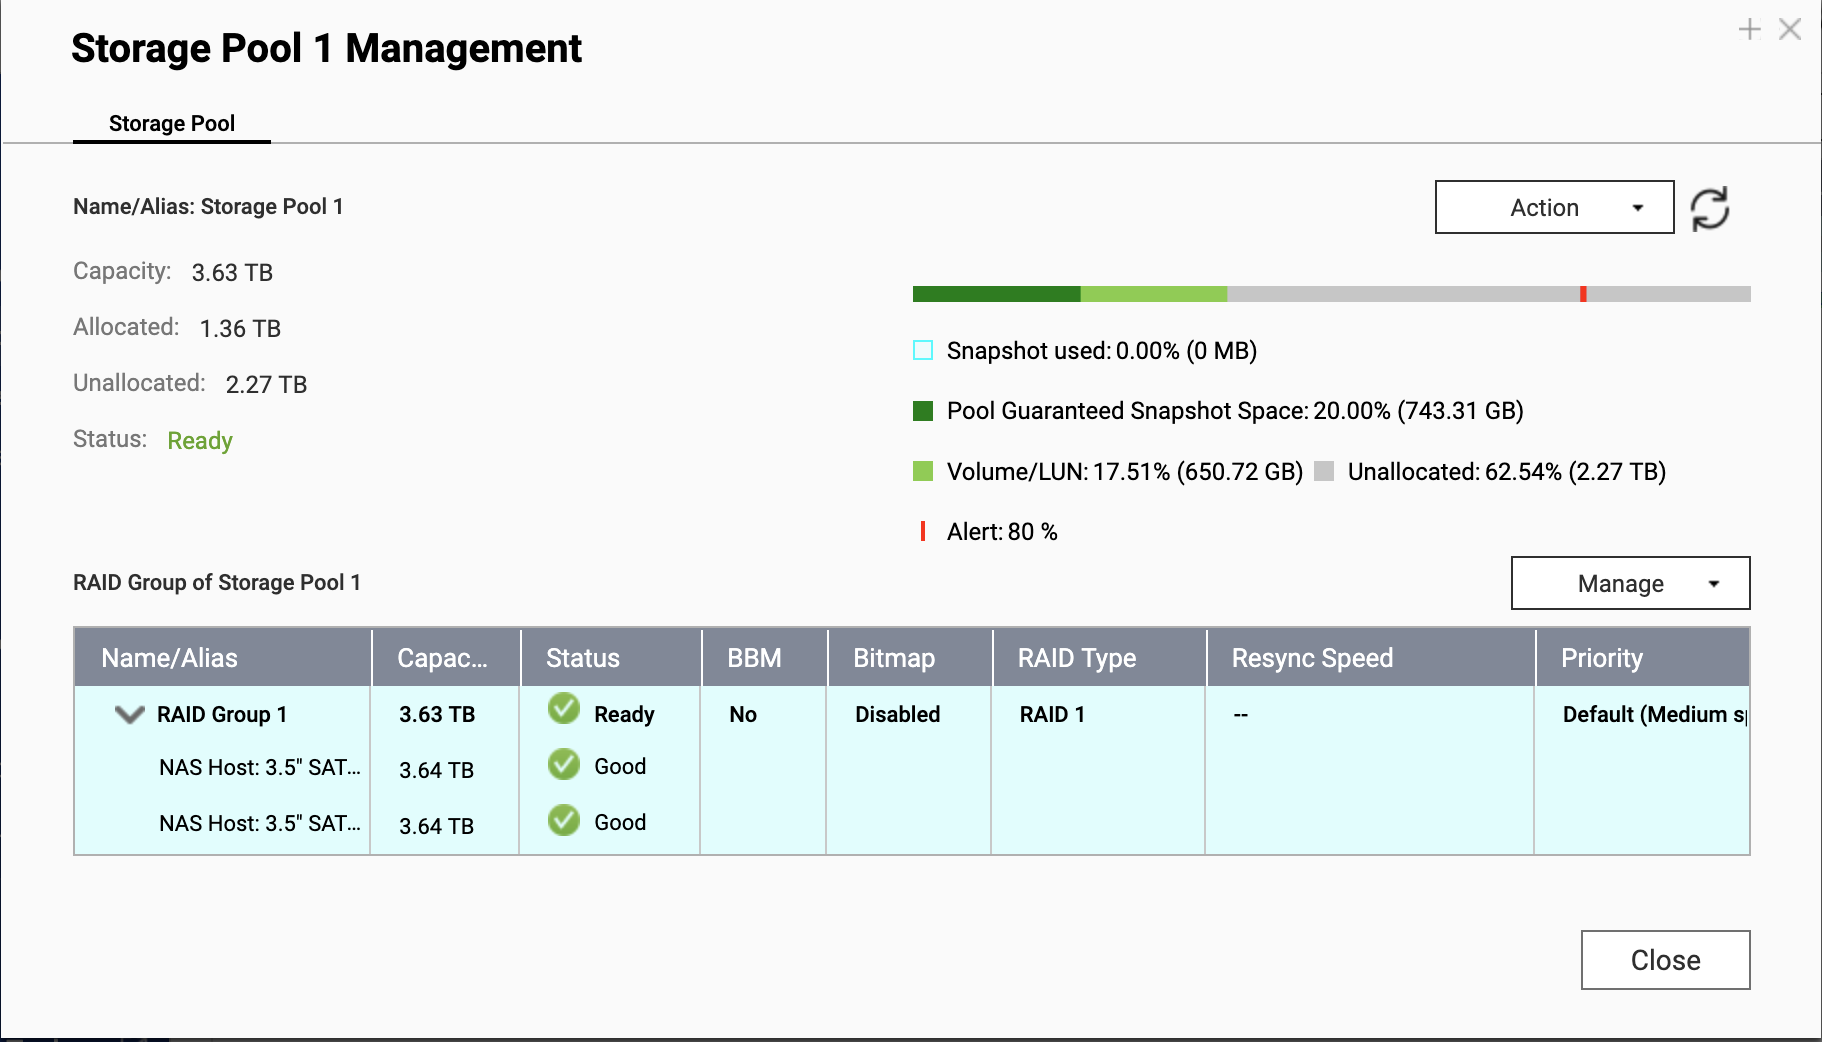Screen dimensions: 1822x1042
Task: Click the red alert threshold marker on usage bar
Action: (x=1583, y=294)
